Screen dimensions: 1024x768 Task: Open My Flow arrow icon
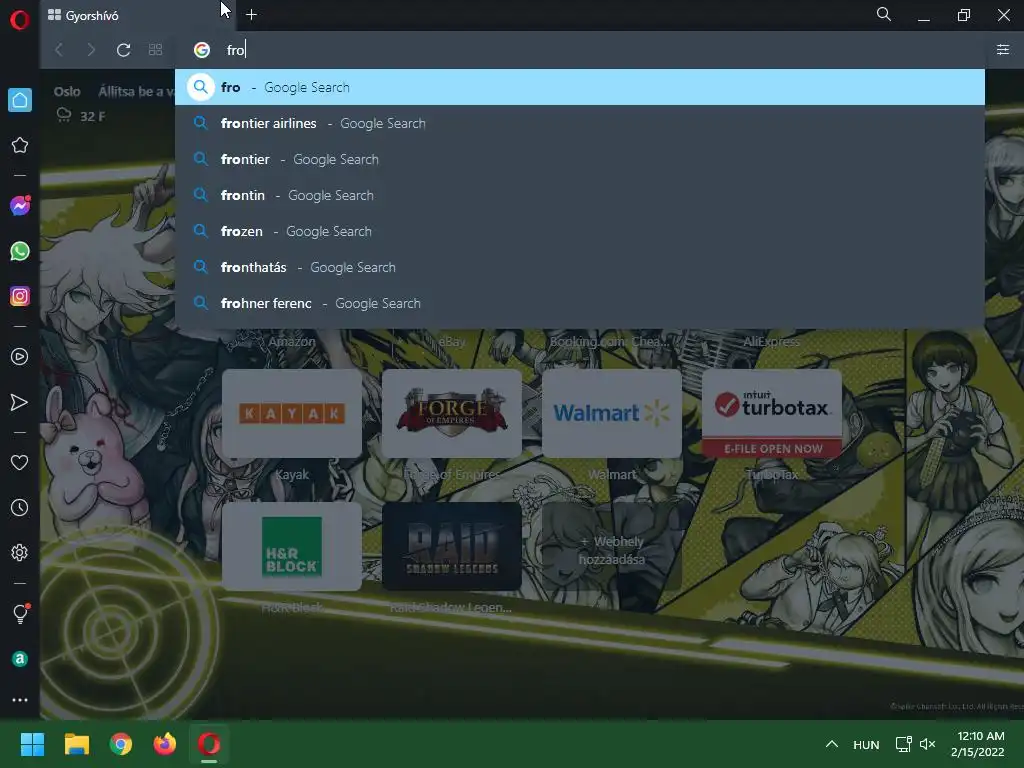pos(20,402)
